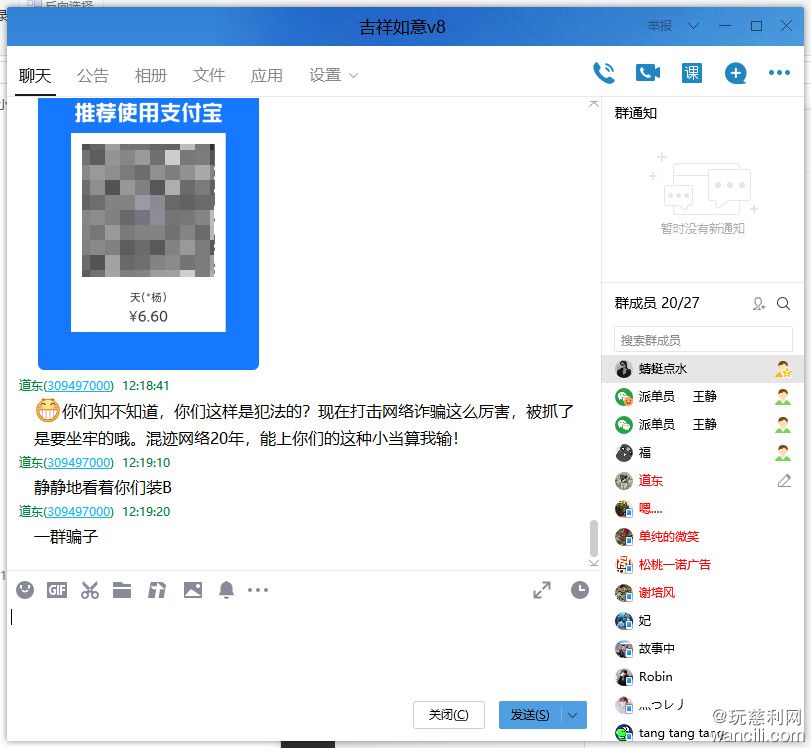Open the emoji picker
This screenshot has height=748, width=811.
click(25, 590)
